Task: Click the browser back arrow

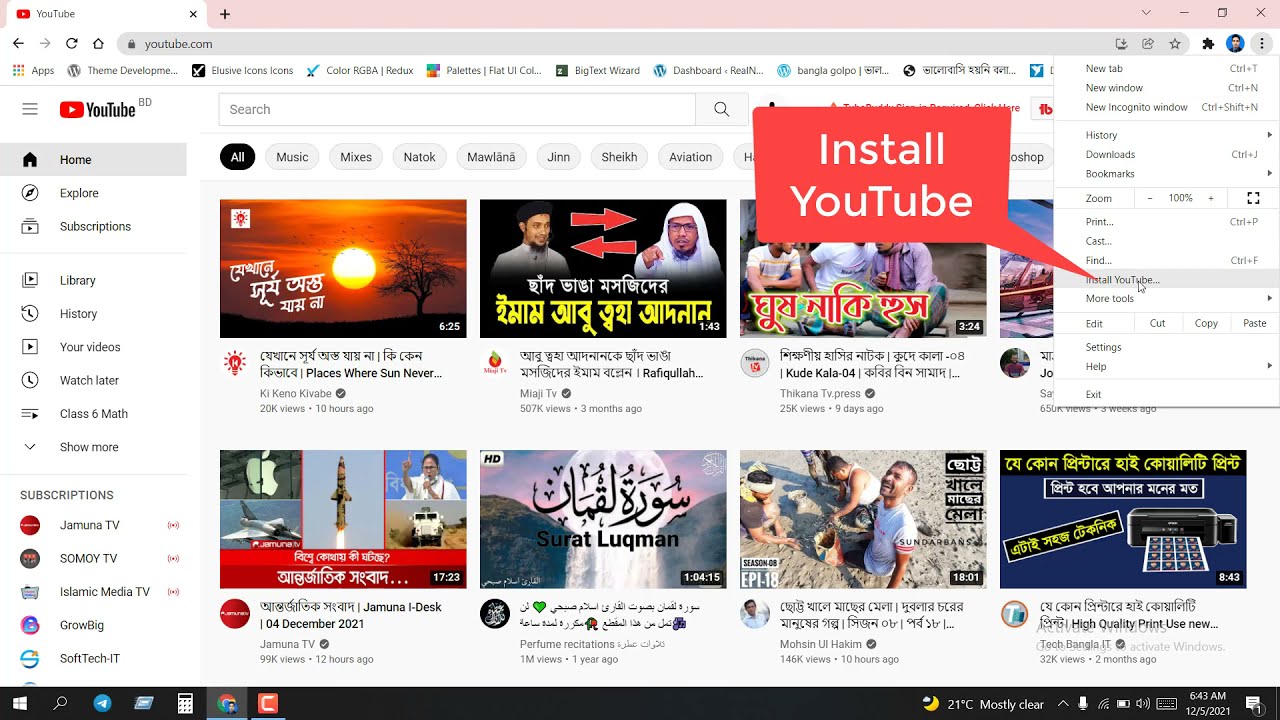Action: click(18, 44)
